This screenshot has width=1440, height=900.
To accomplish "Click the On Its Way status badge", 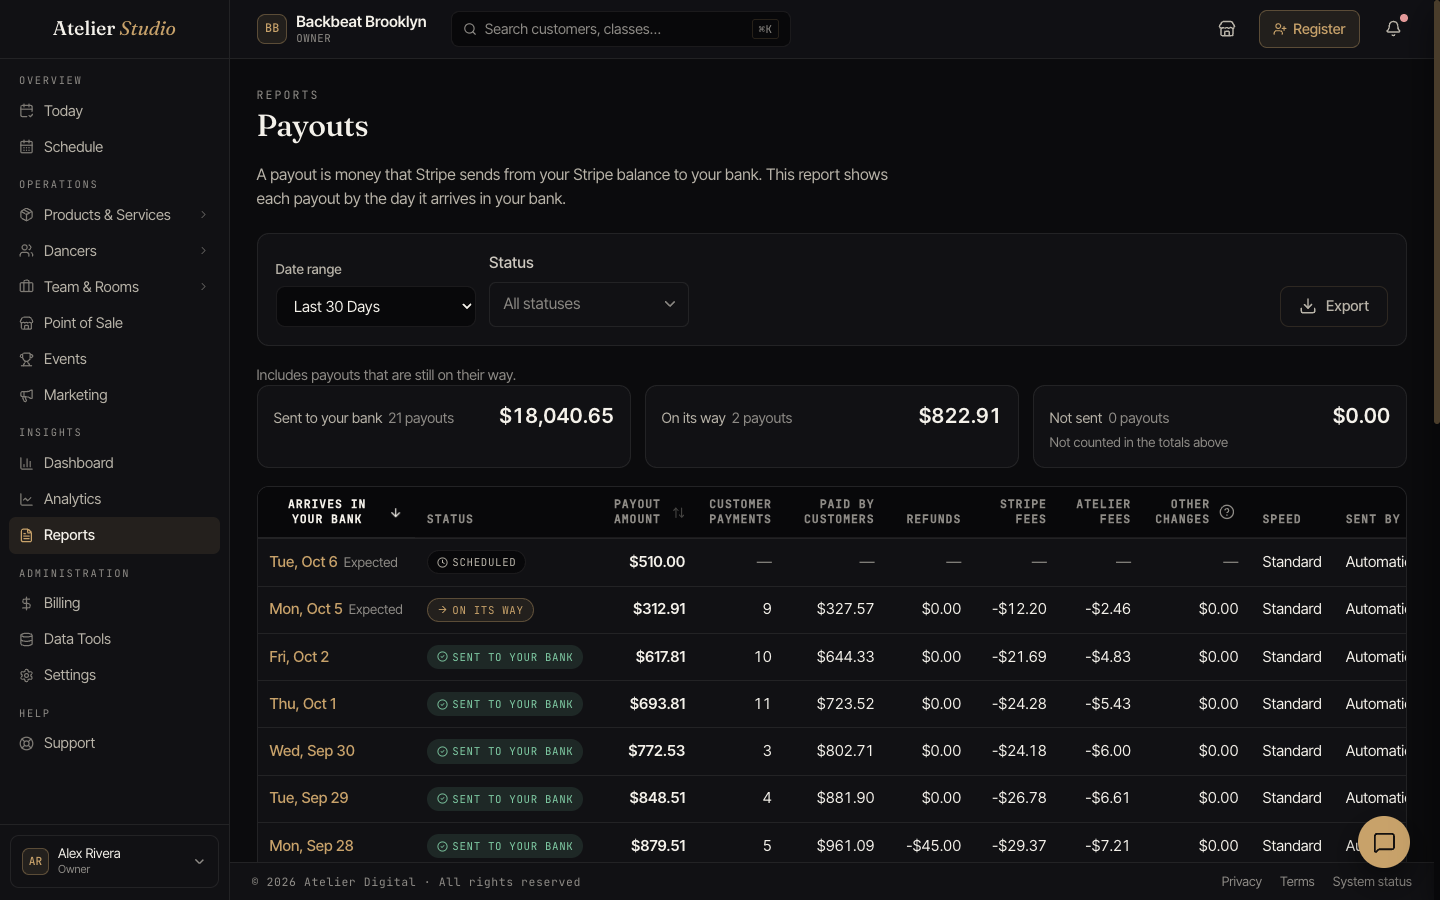I will click(480, 610).
